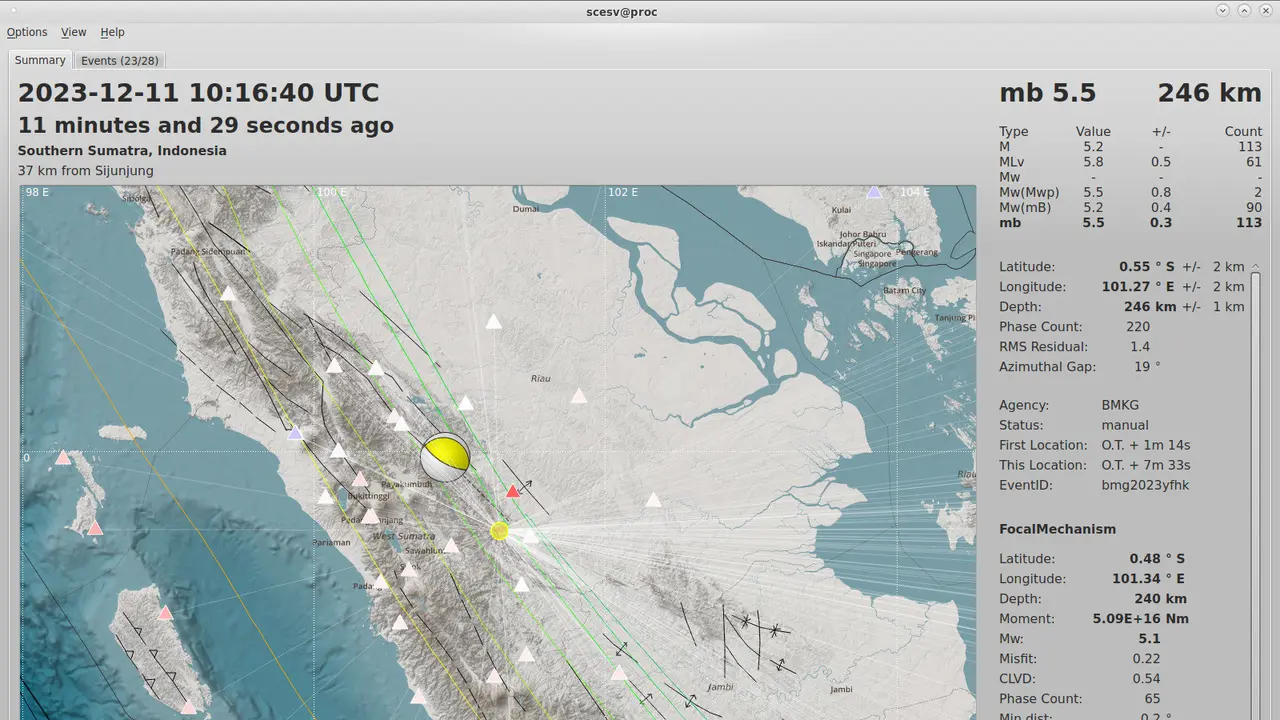Select the Mw(mB) magnitude row
The image size is (1280, 720).
coord(1130,207)
